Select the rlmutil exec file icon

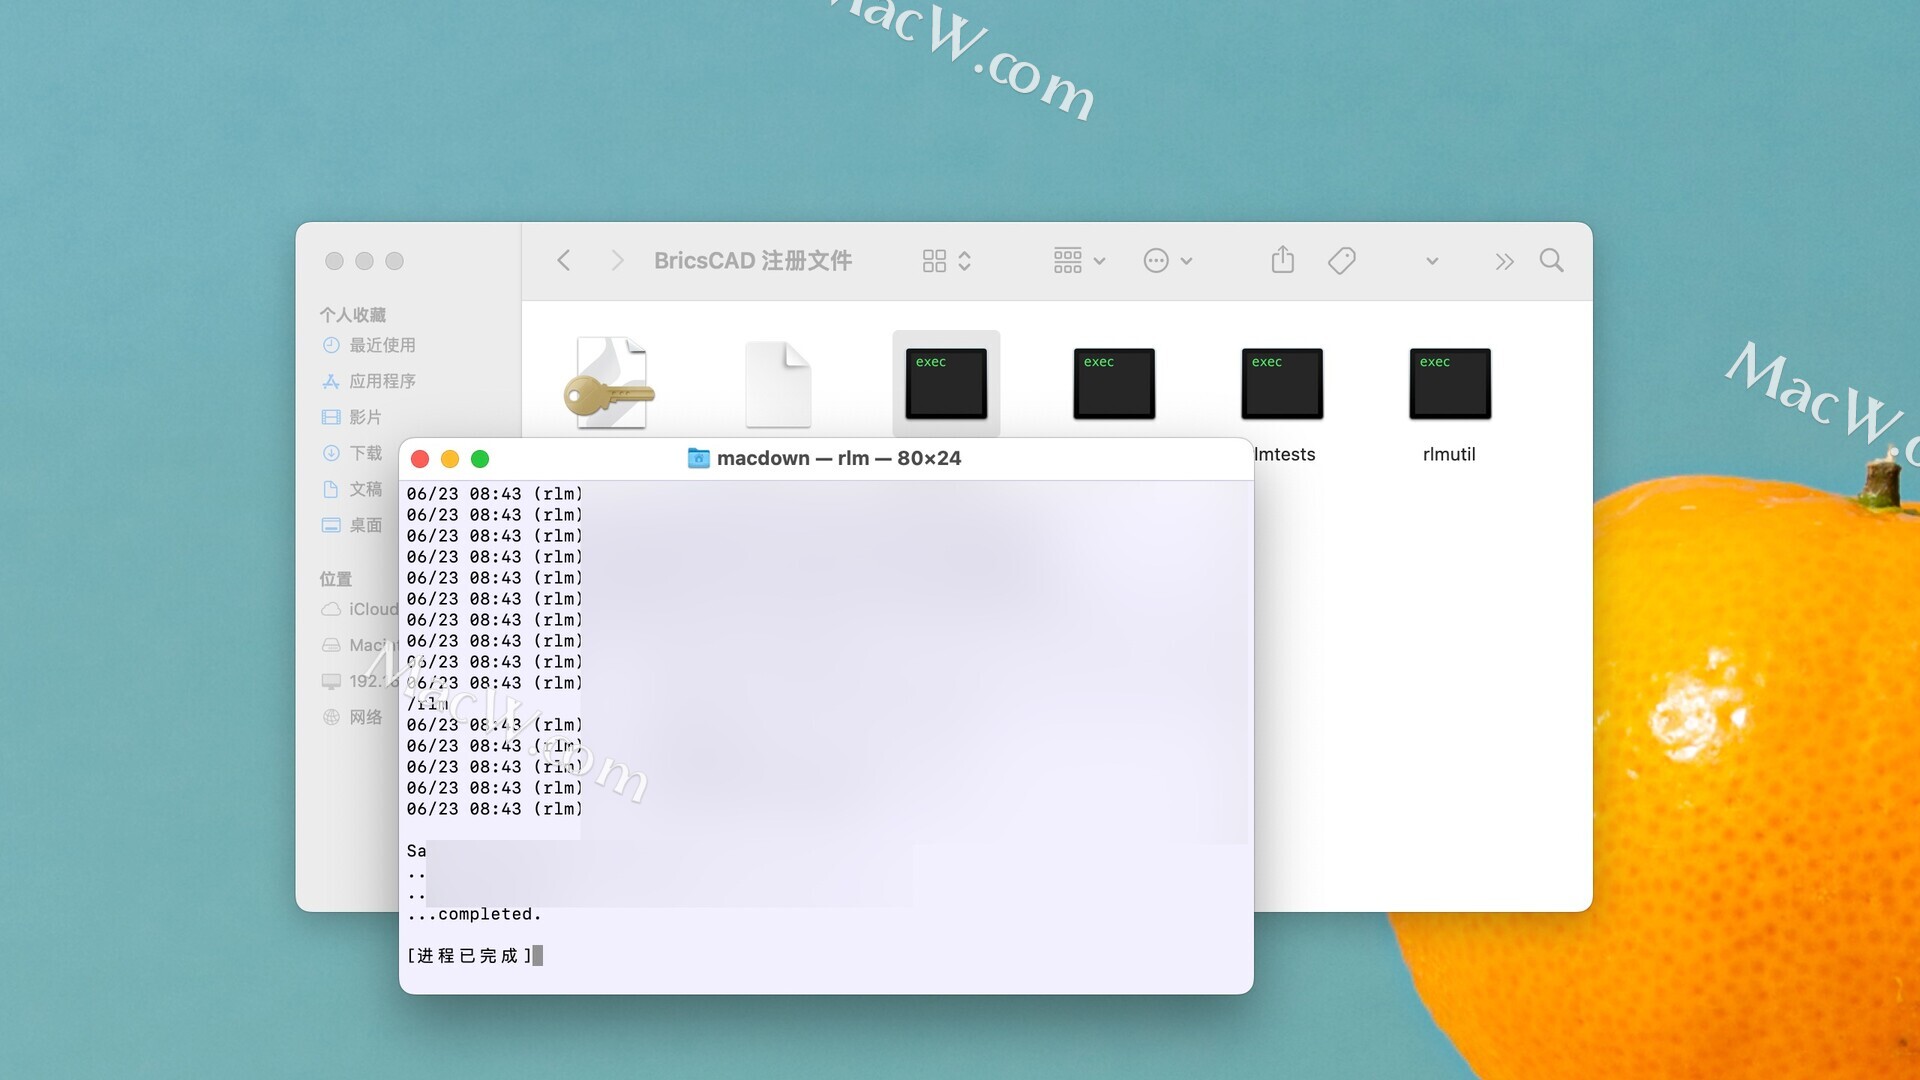(1450, 383)
